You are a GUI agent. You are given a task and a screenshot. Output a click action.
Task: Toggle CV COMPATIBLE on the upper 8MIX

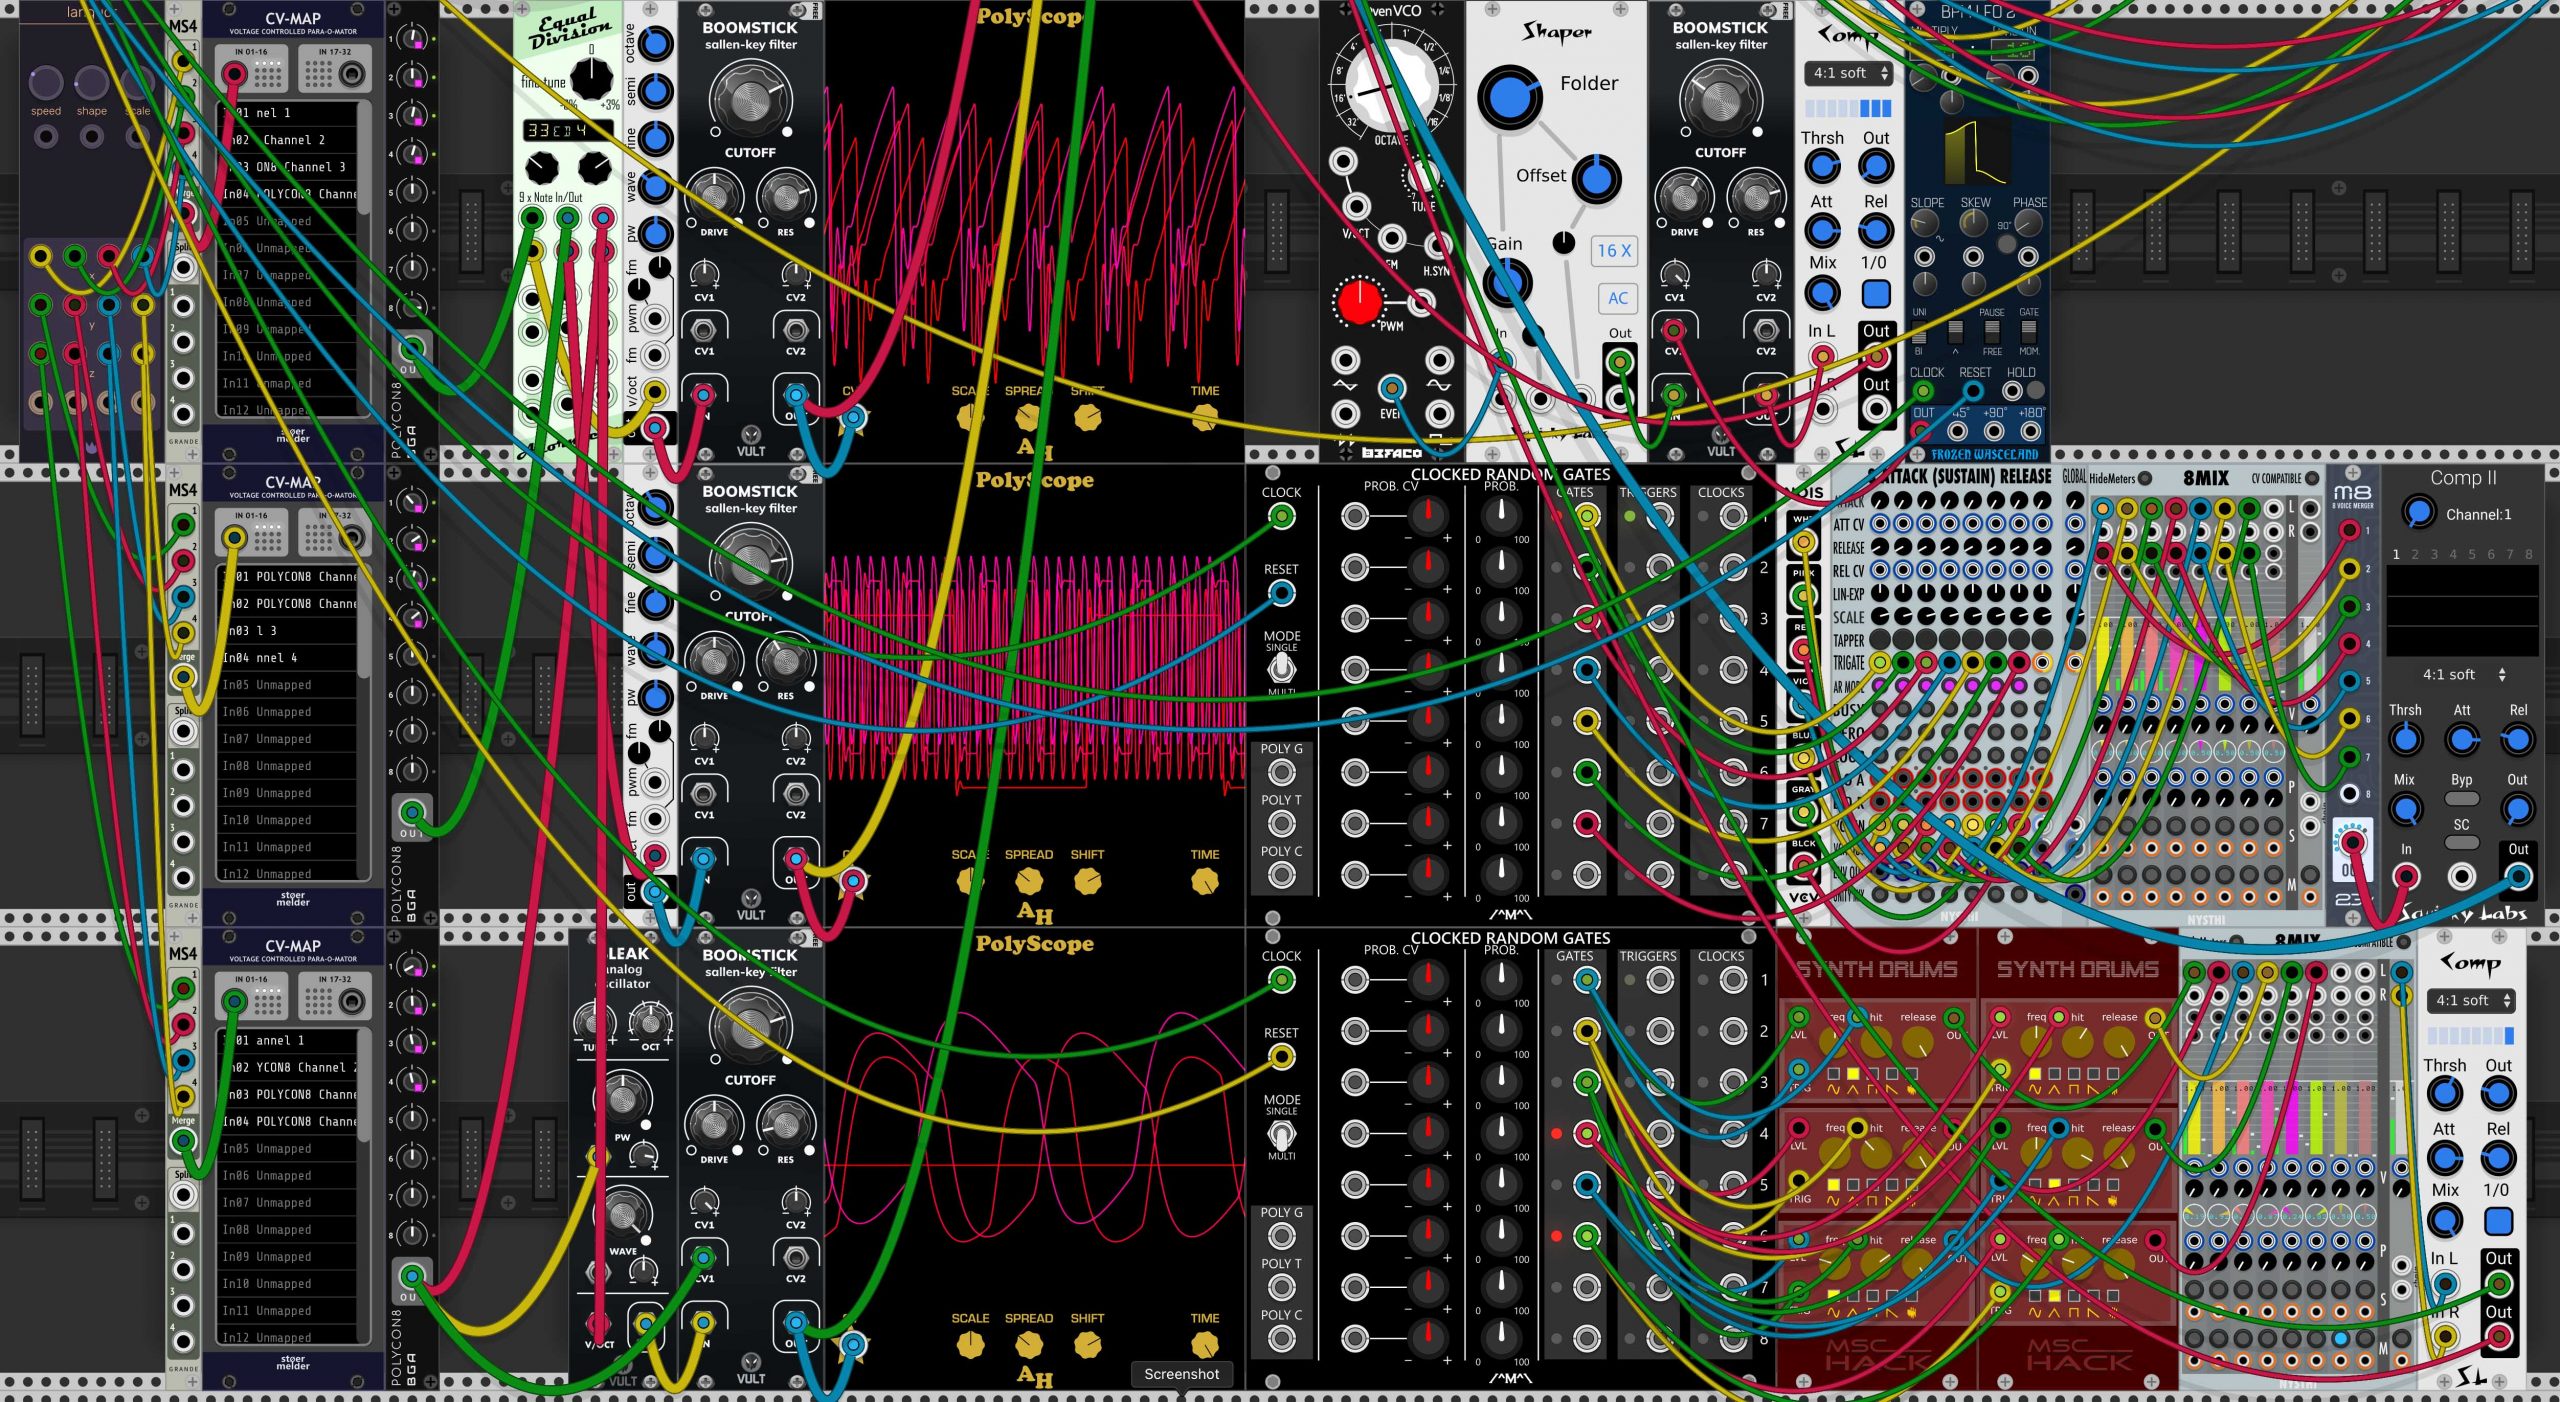(2311, 479)
